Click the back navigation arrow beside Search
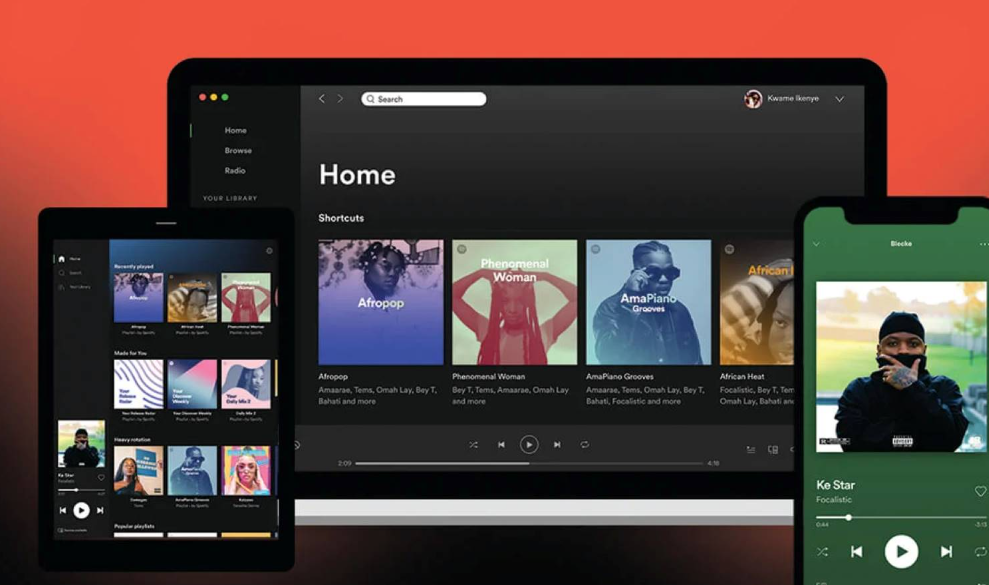Screen dimensions: 989x585 tap(322, 99)
